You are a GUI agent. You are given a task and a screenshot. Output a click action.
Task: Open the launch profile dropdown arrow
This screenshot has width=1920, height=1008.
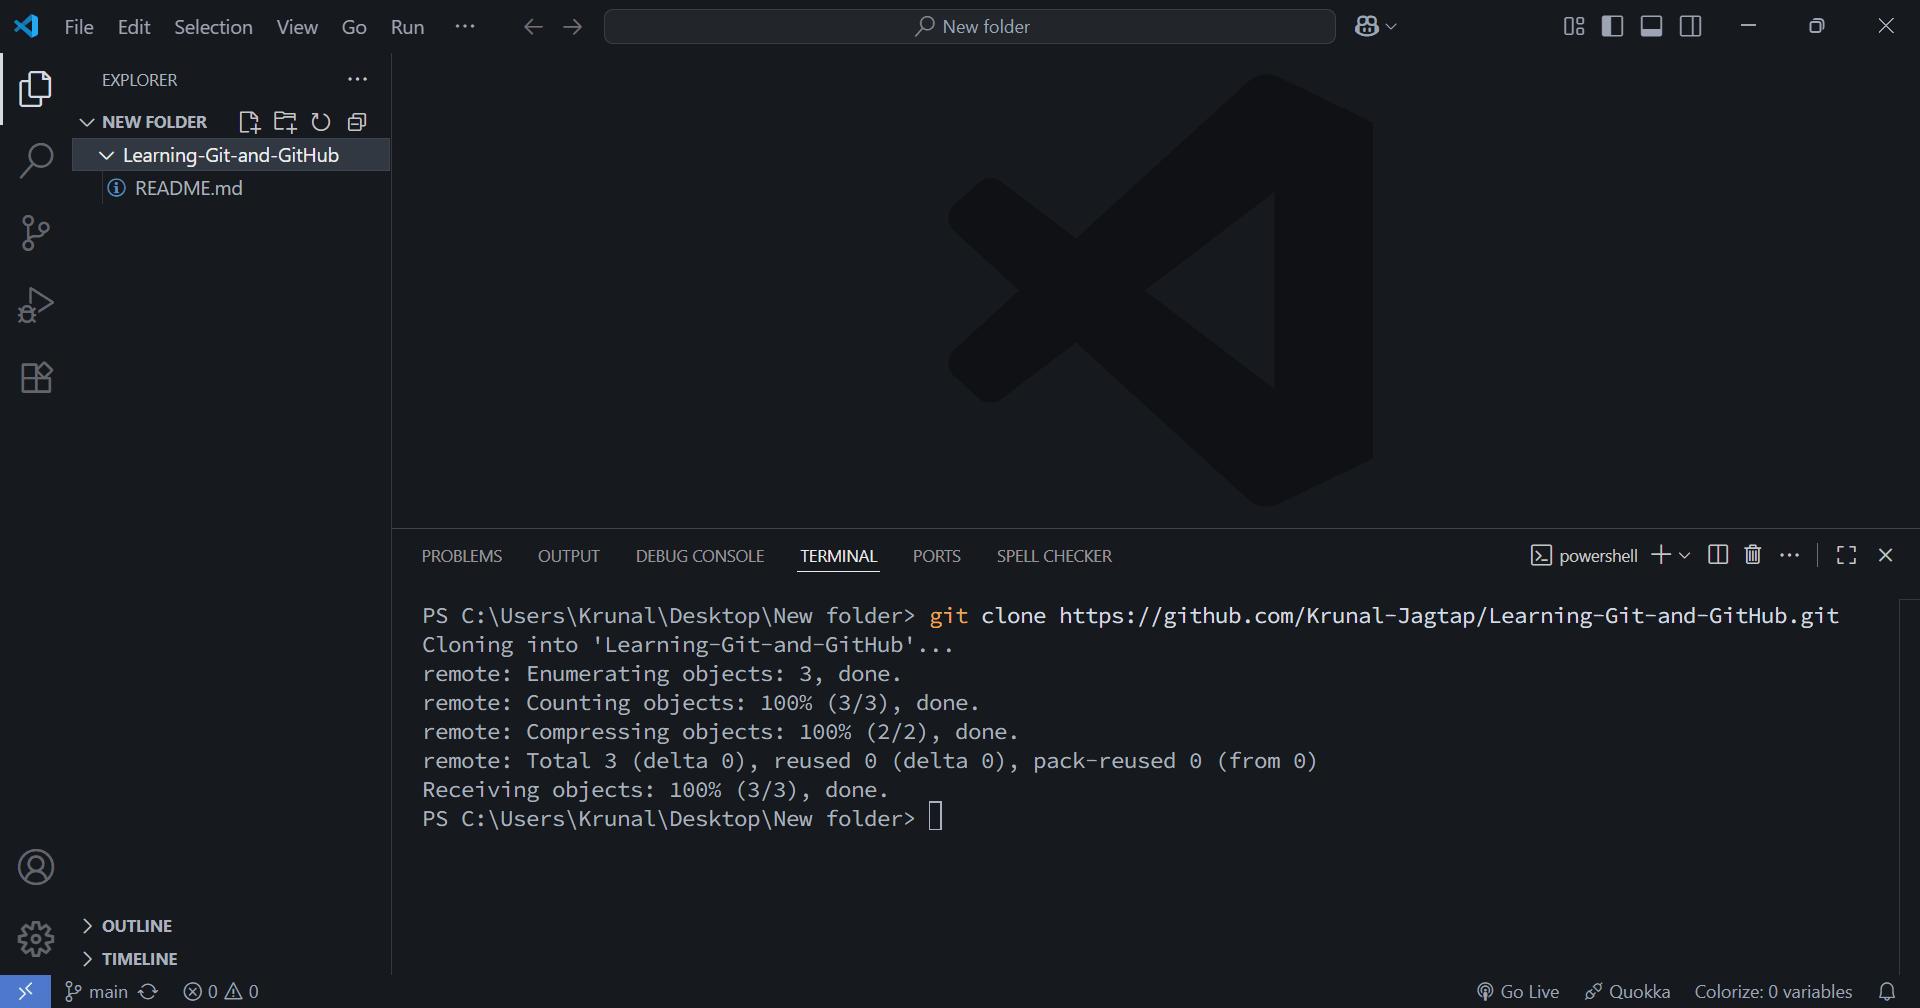point(1685,556)
